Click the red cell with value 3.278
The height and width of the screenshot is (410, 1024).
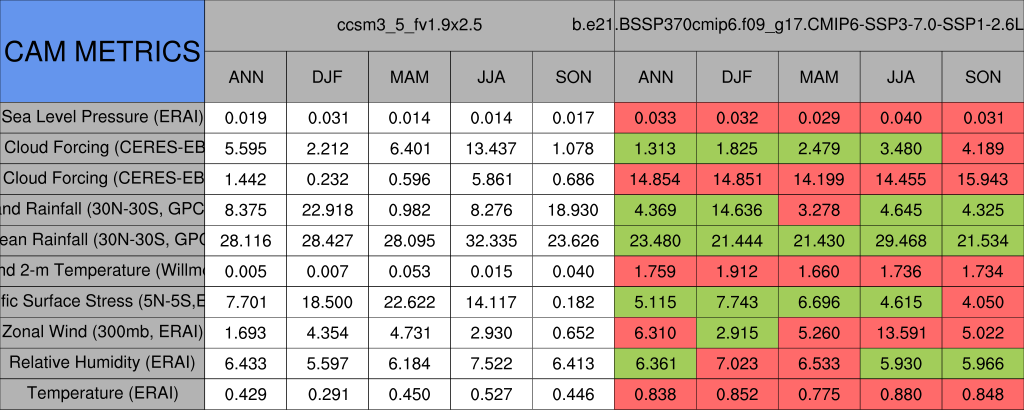pyautogui.click(x=820, y=209)
